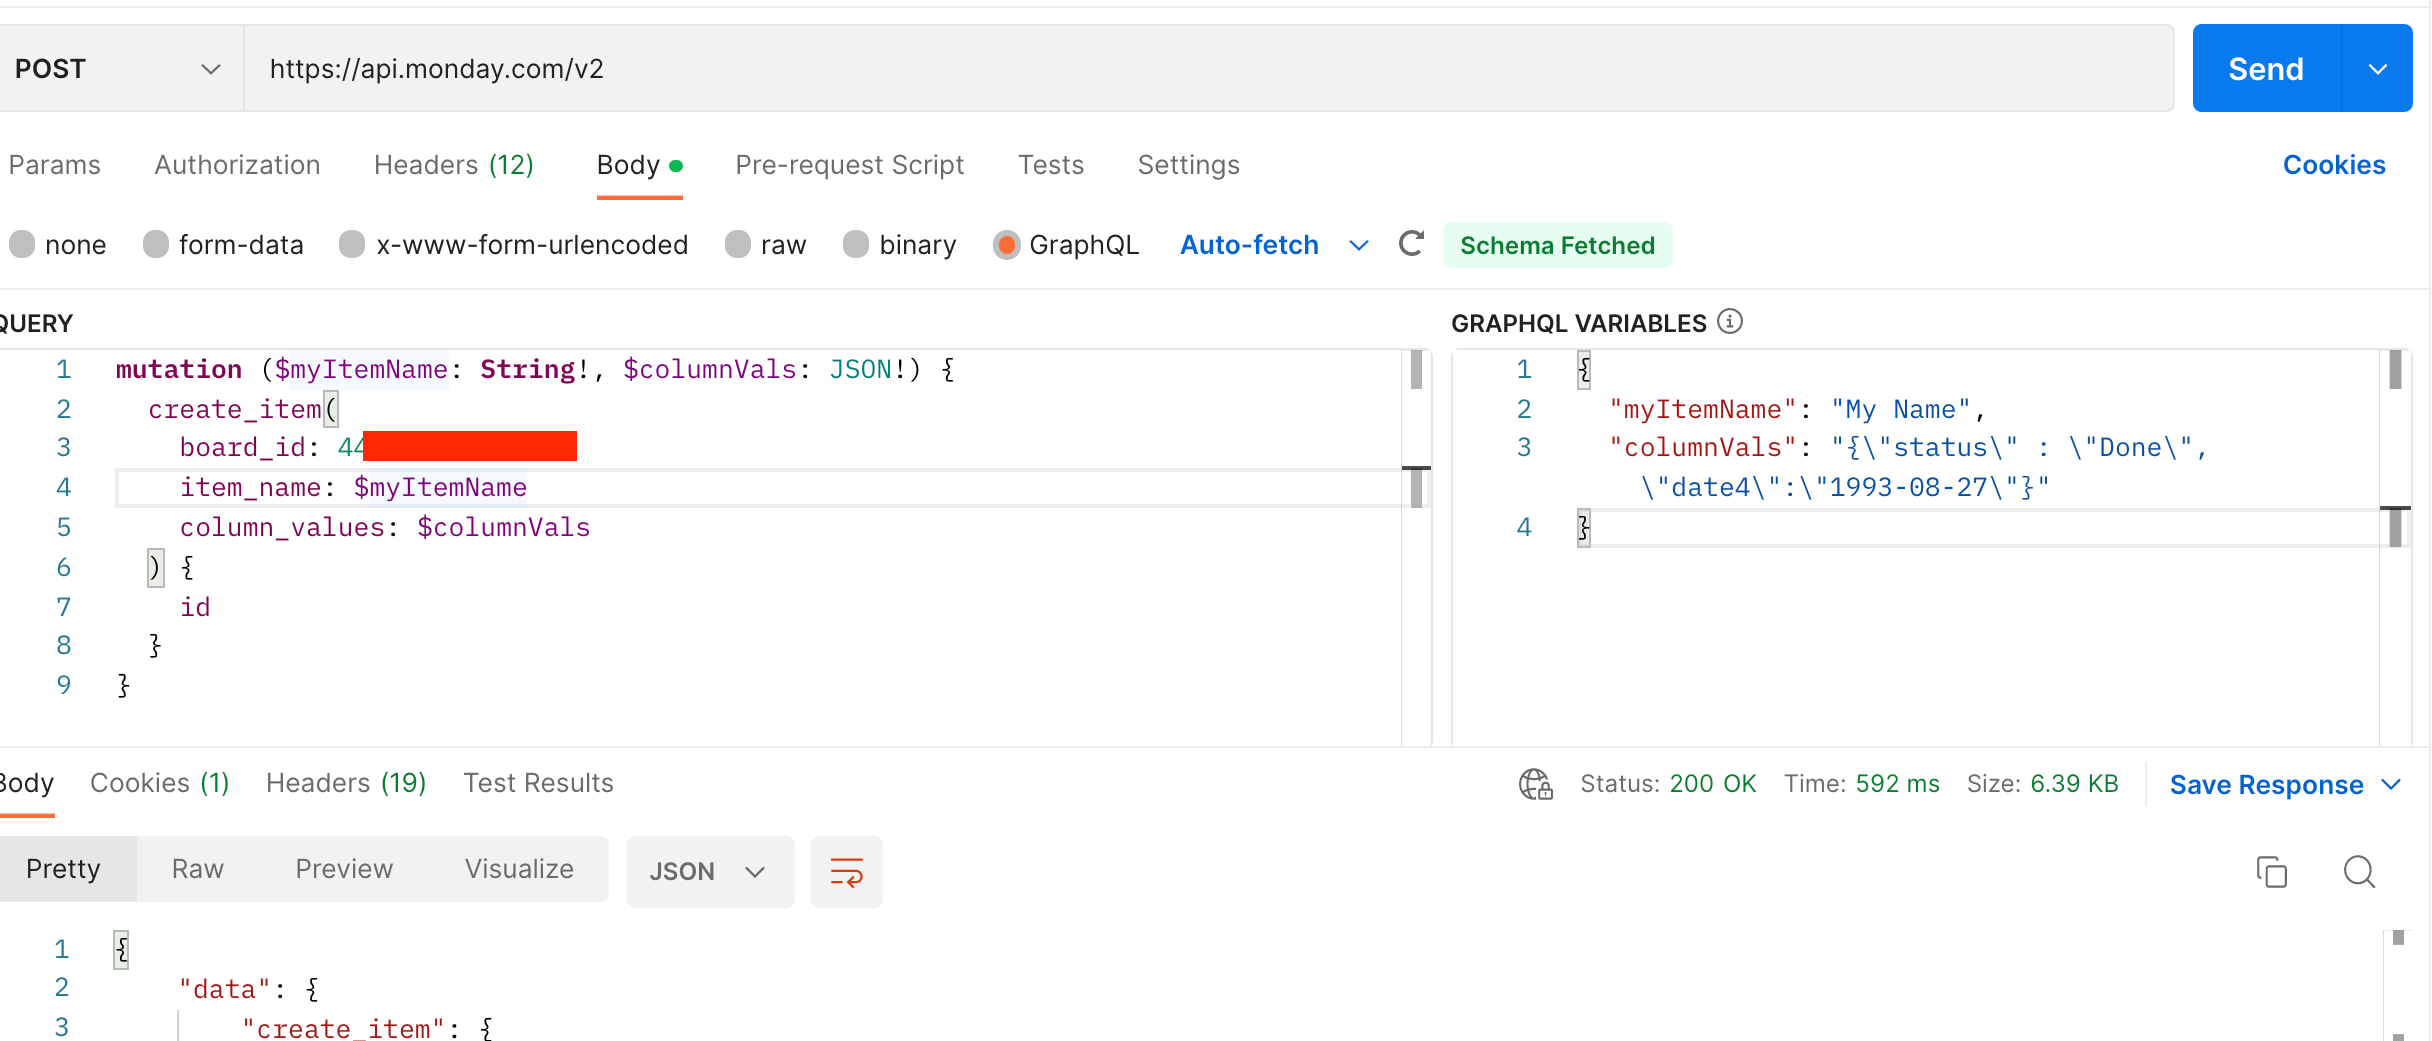Click the network globe lock icon

tap(1535, 784)
